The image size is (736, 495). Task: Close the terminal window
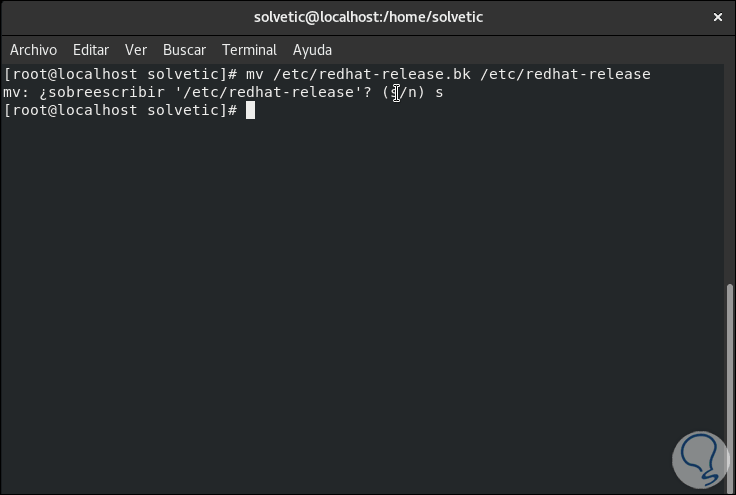[715, 17]
